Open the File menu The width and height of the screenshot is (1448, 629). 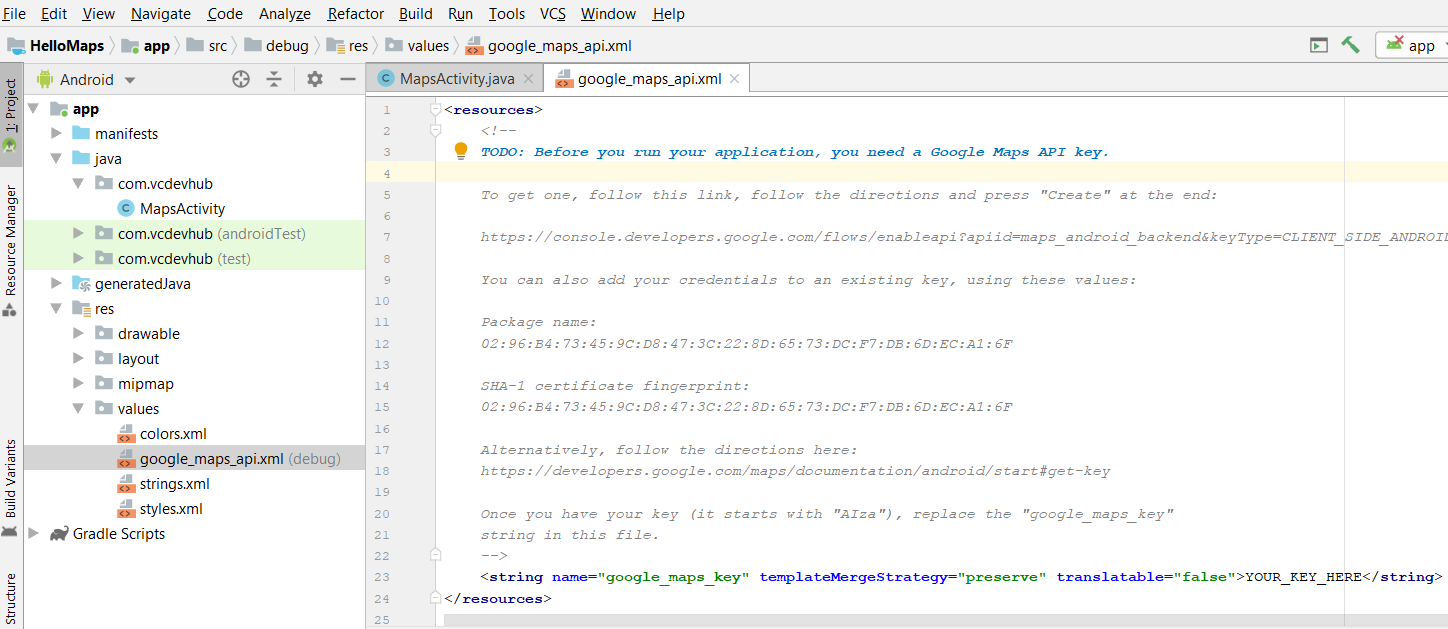[14, 13]
